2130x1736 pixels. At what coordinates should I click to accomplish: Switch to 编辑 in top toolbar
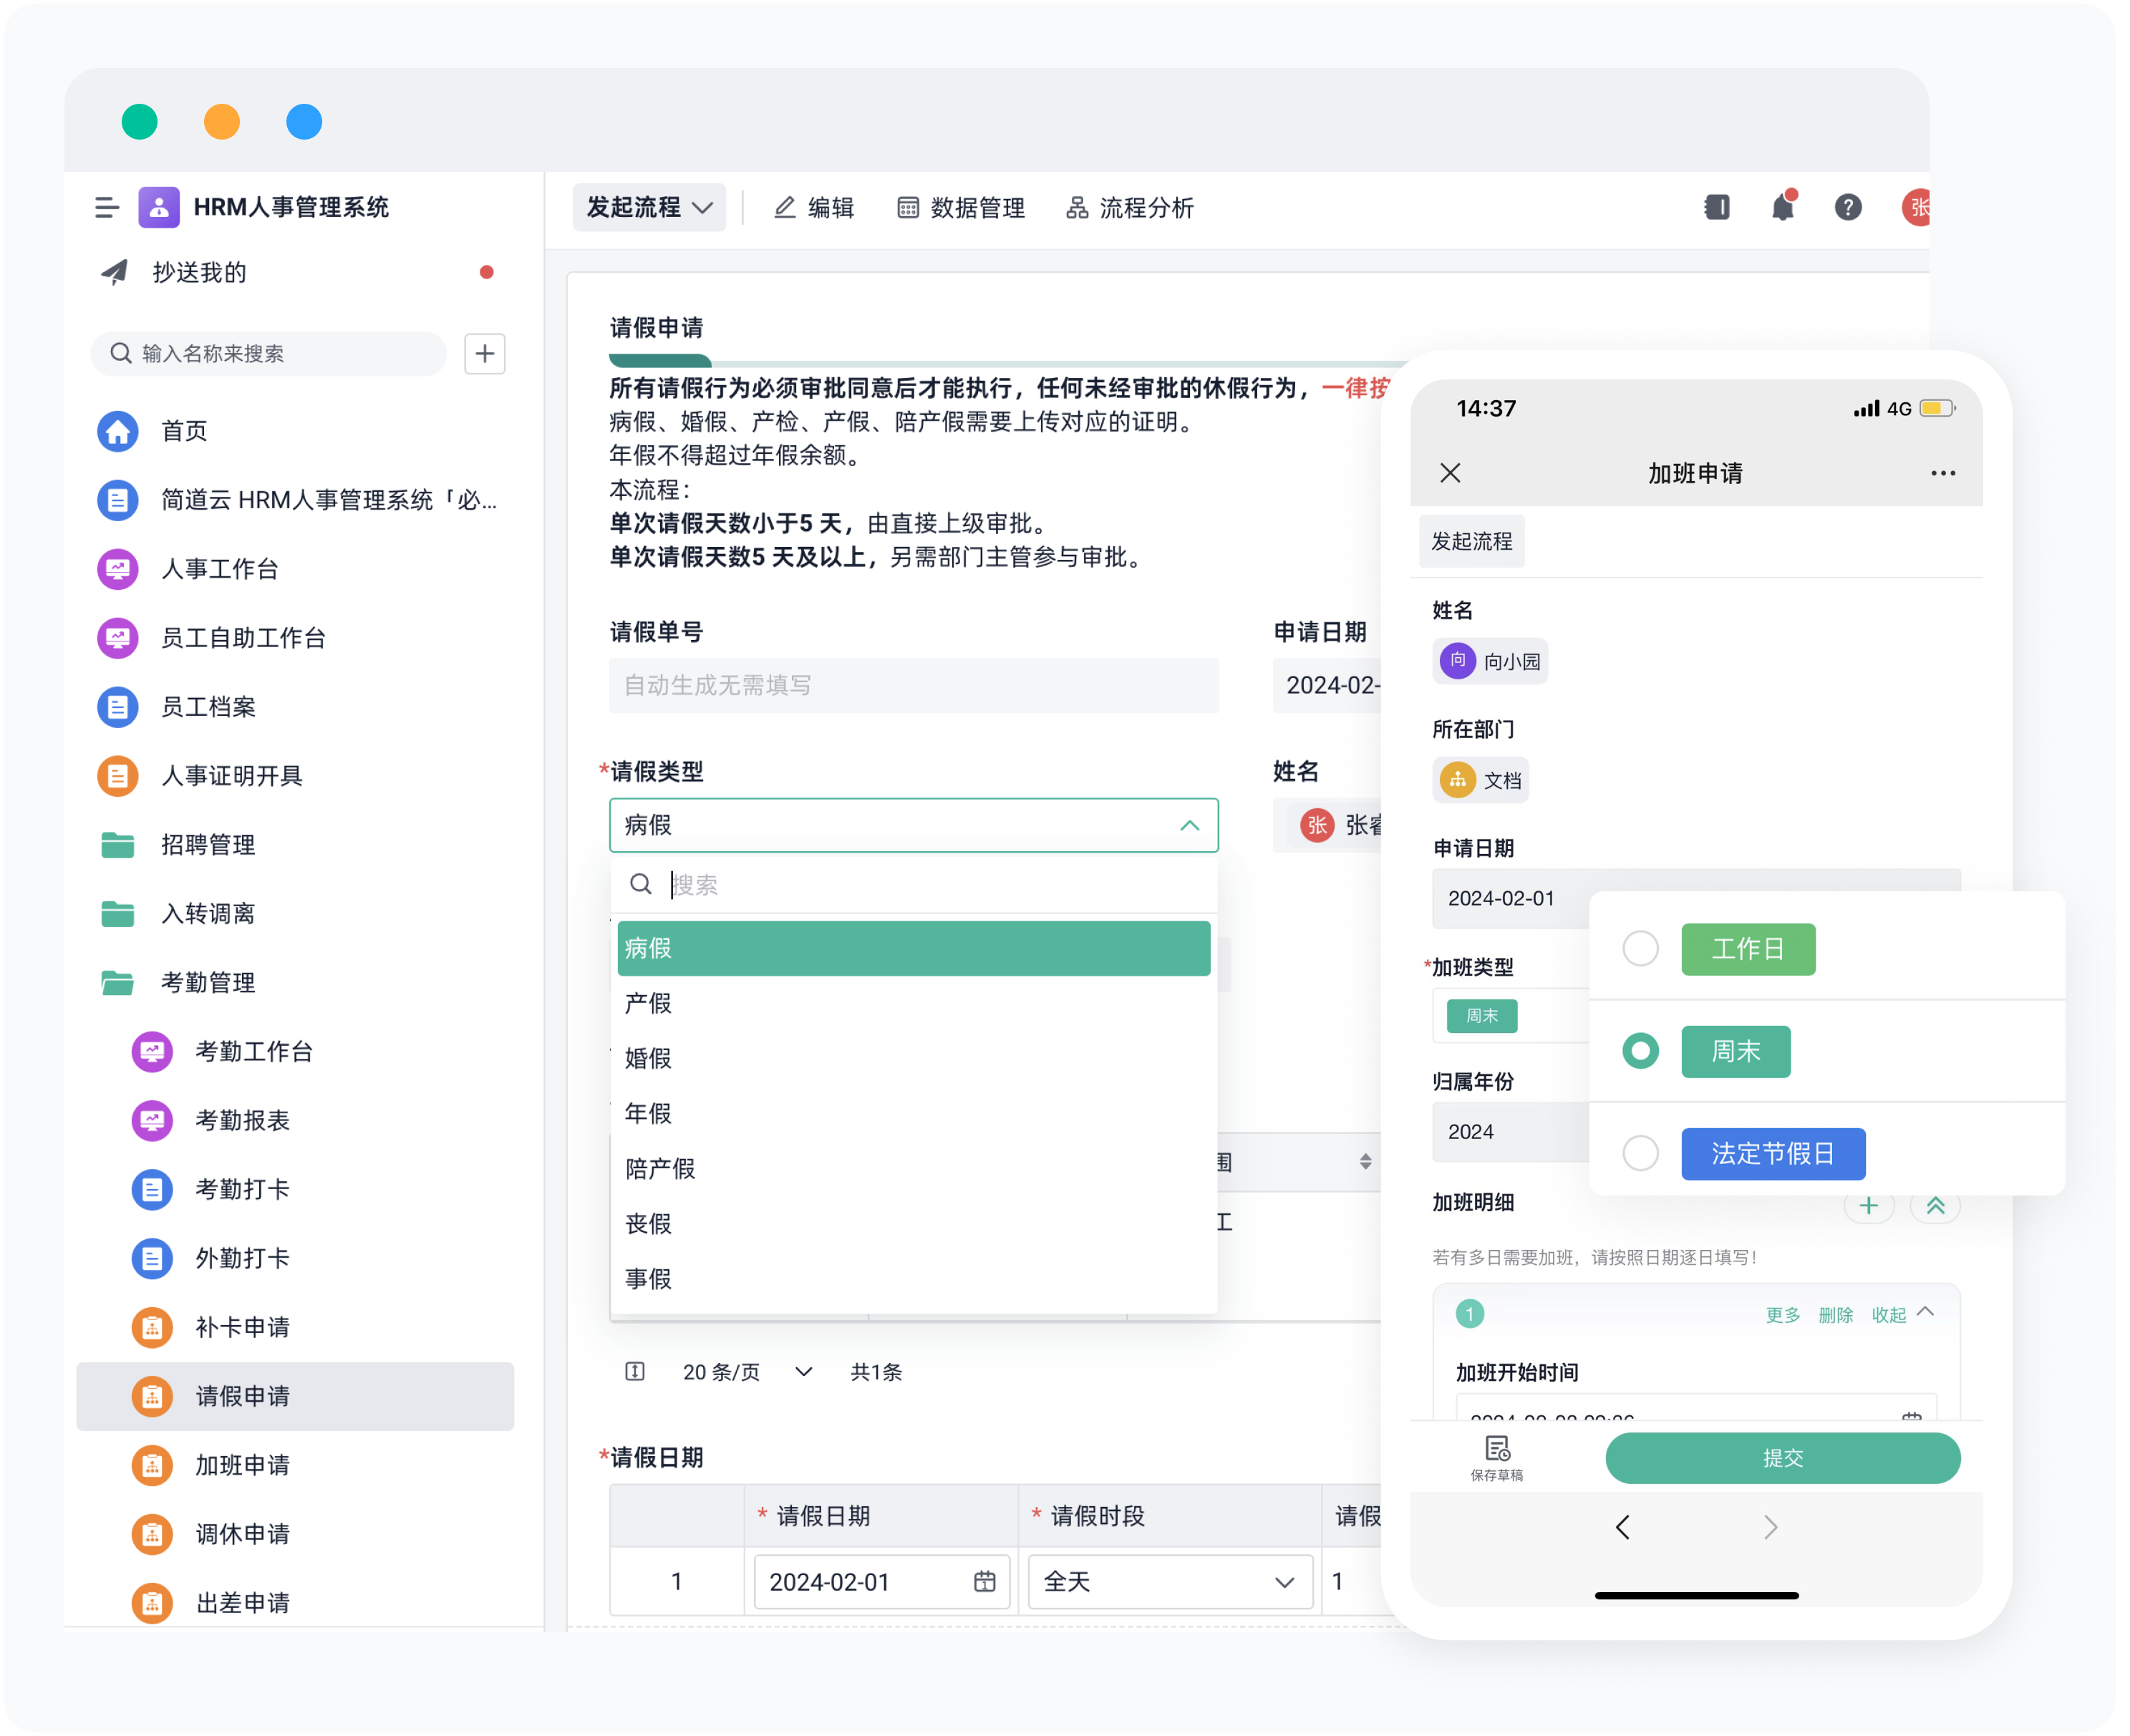pos(814,207)
